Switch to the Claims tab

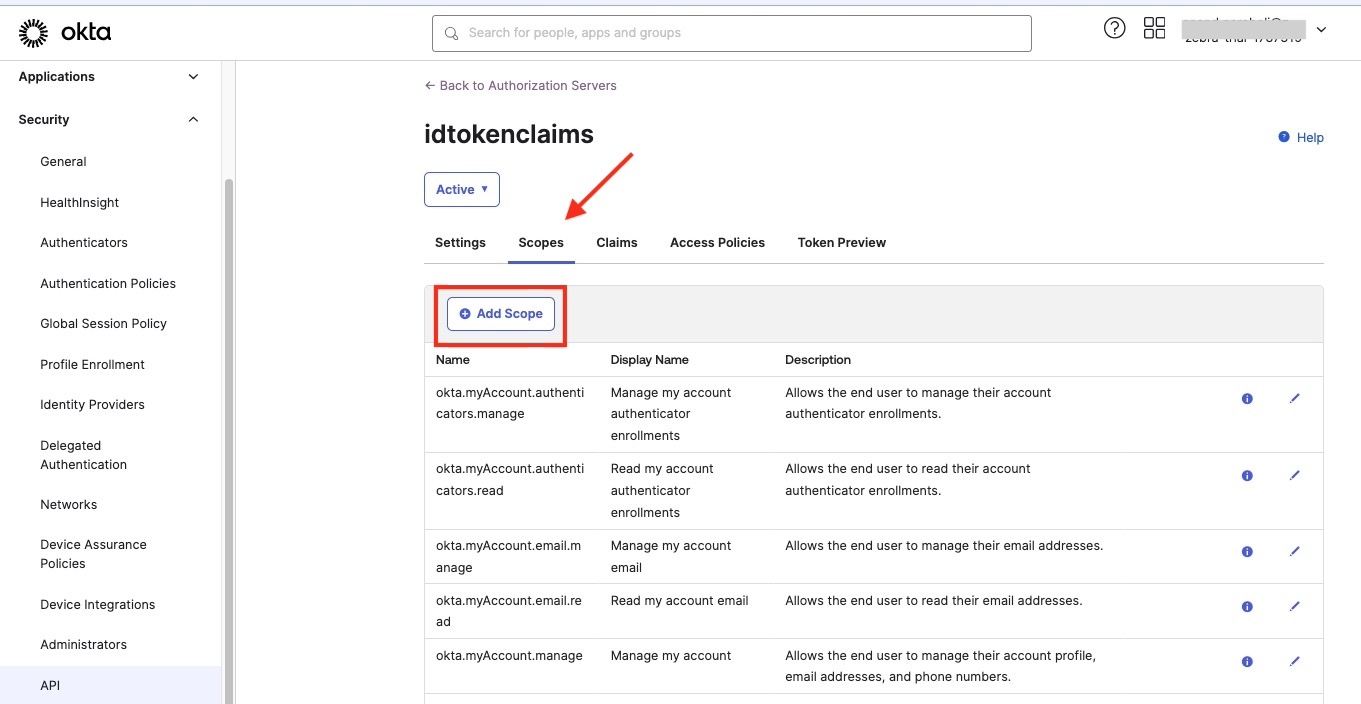click(616, 242)
